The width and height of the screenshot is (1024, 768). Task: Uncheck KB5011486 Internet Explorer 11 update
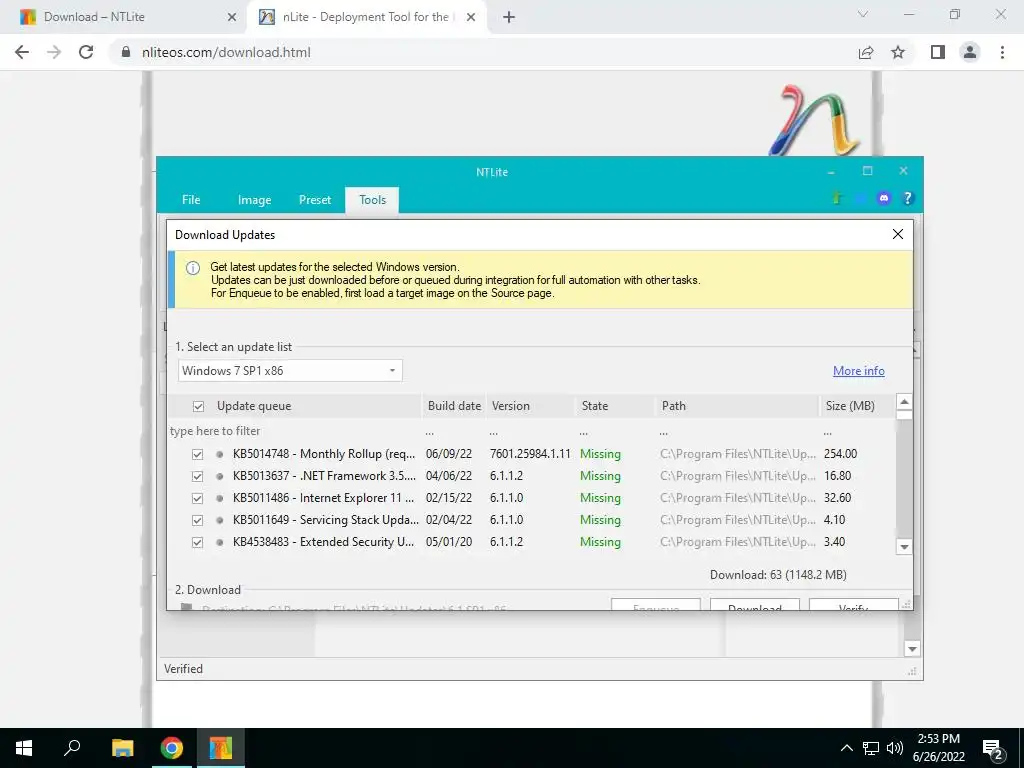coord(197,498)
